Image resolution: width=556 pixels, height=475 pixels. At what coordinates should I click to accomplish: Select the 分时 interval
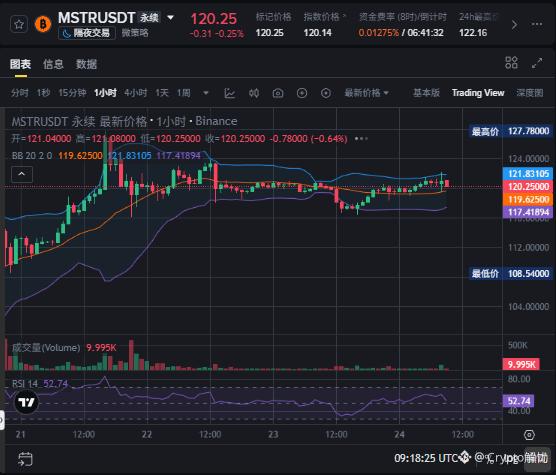coord(20,93)
